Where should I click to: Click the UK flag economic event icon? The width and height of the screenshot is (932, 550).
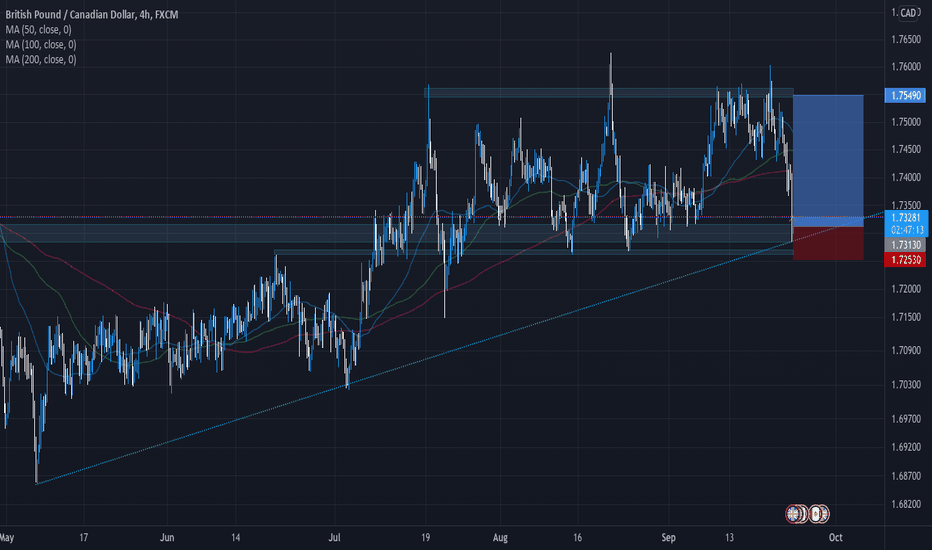click(794, 513)
